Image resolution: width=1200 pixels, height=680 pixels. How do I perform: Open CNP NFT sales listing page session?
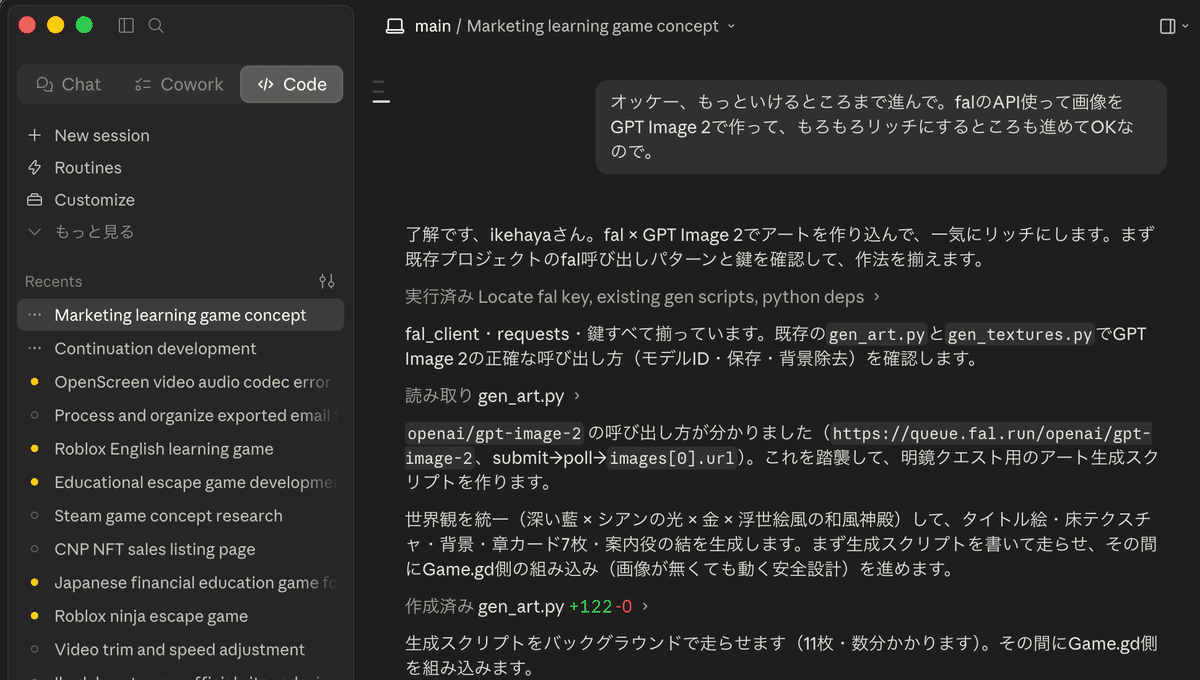pyautogui.click(x=181, y=549)
